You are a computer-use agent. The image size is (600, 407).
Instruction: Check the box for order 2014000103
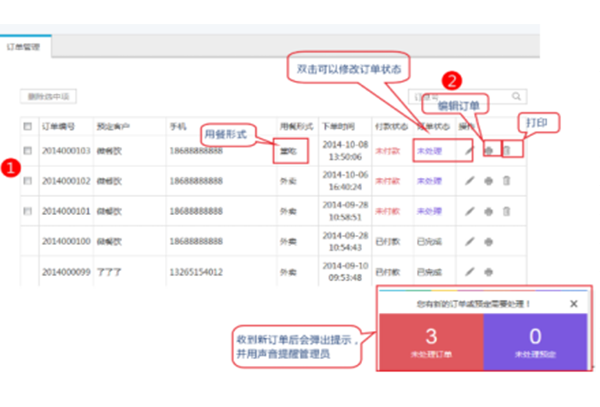28,150
